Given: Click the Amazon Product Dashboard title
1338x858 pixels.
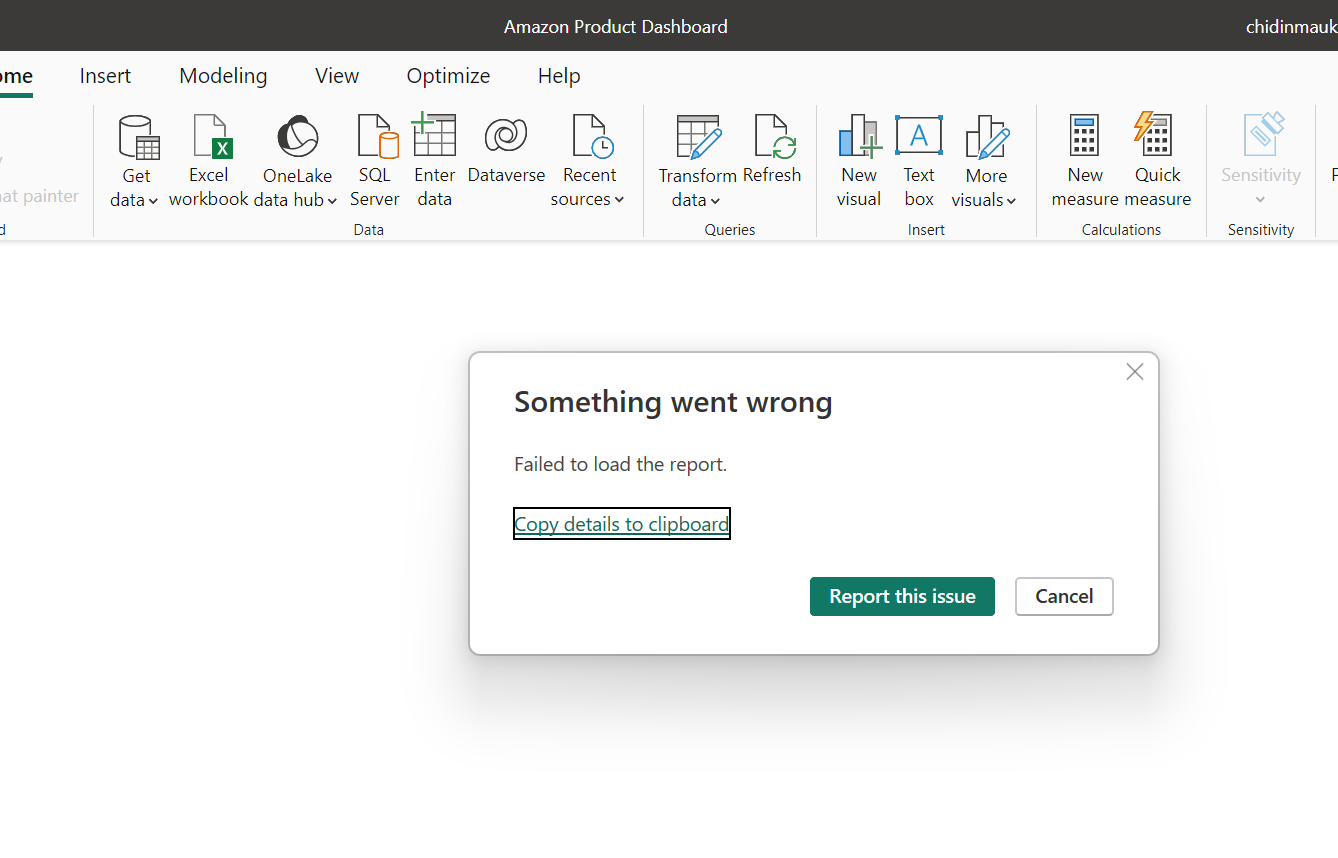Looking at the screenshot, I should pos(616,27).
